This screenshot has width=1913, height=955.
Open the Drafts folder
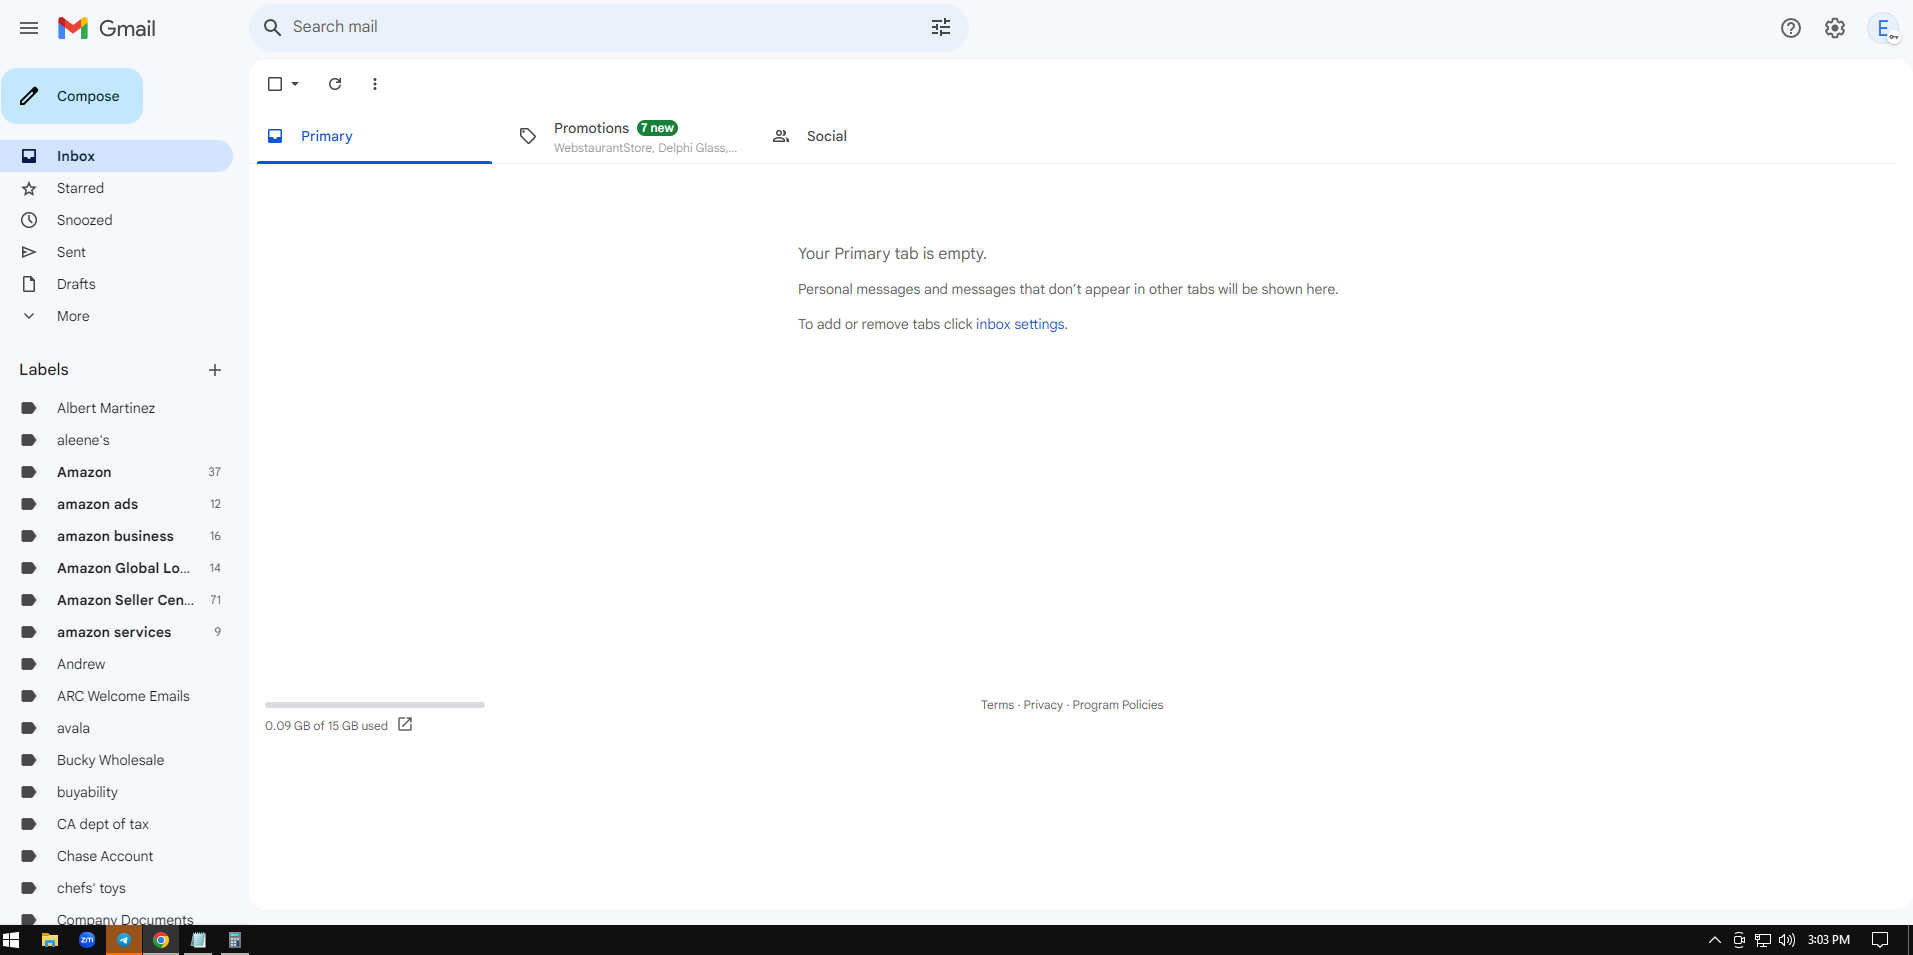coord(116,284)
